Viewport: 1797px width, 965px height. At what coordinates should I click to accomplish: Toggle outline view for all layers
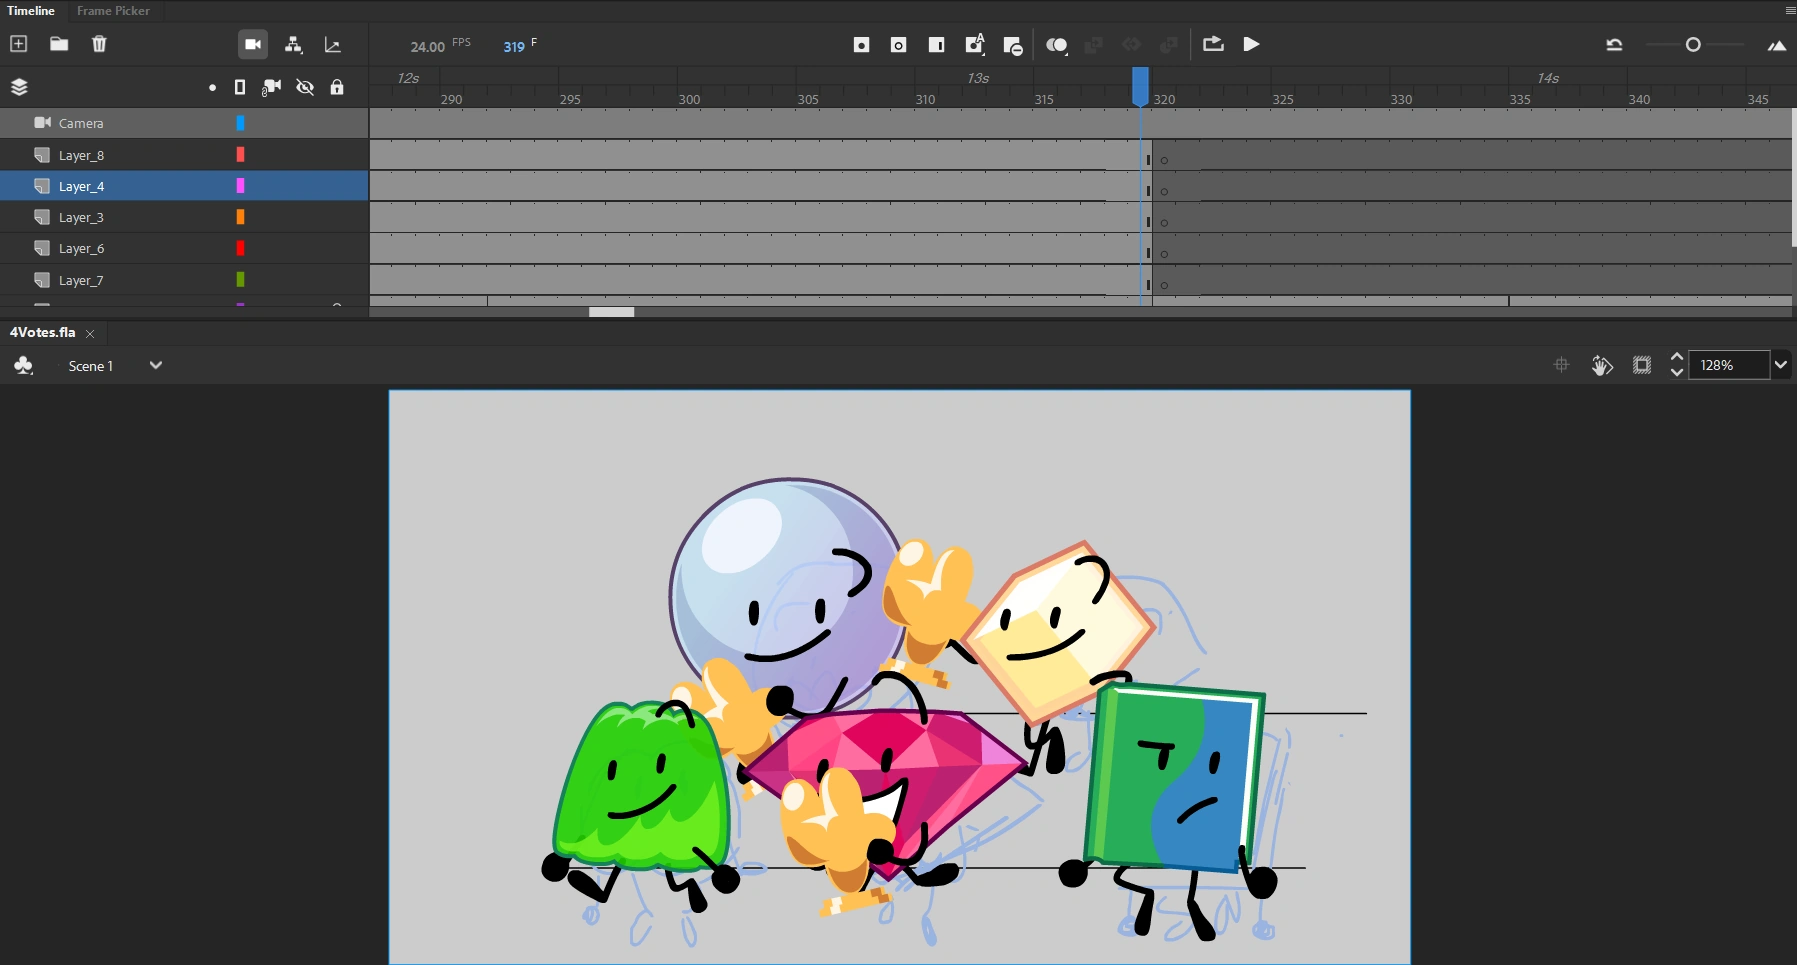(240, 87)
